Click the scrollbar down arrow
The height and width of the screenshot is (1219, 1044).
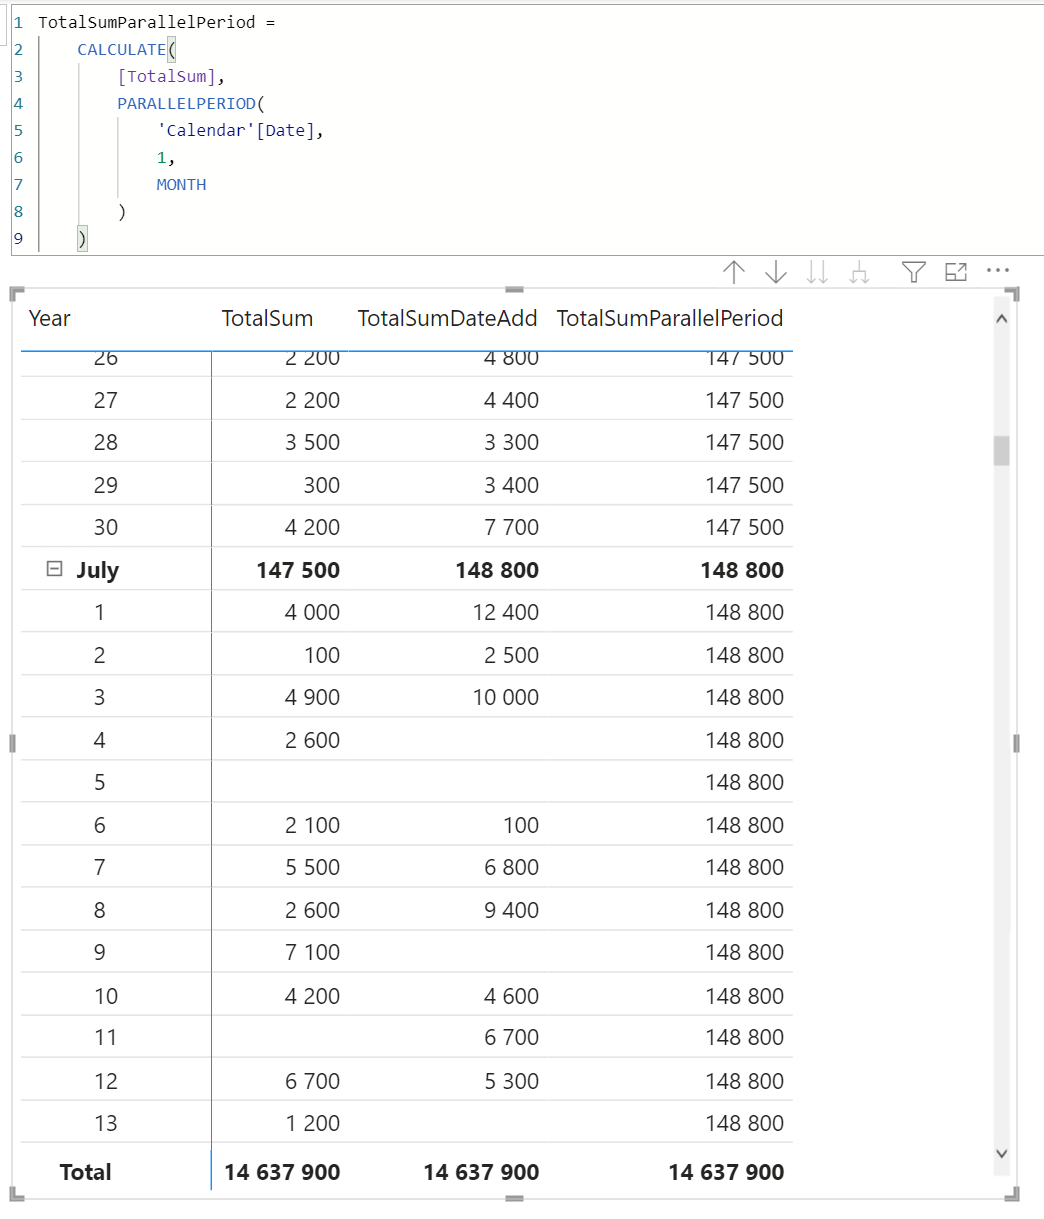(x=1002, y=1154)
